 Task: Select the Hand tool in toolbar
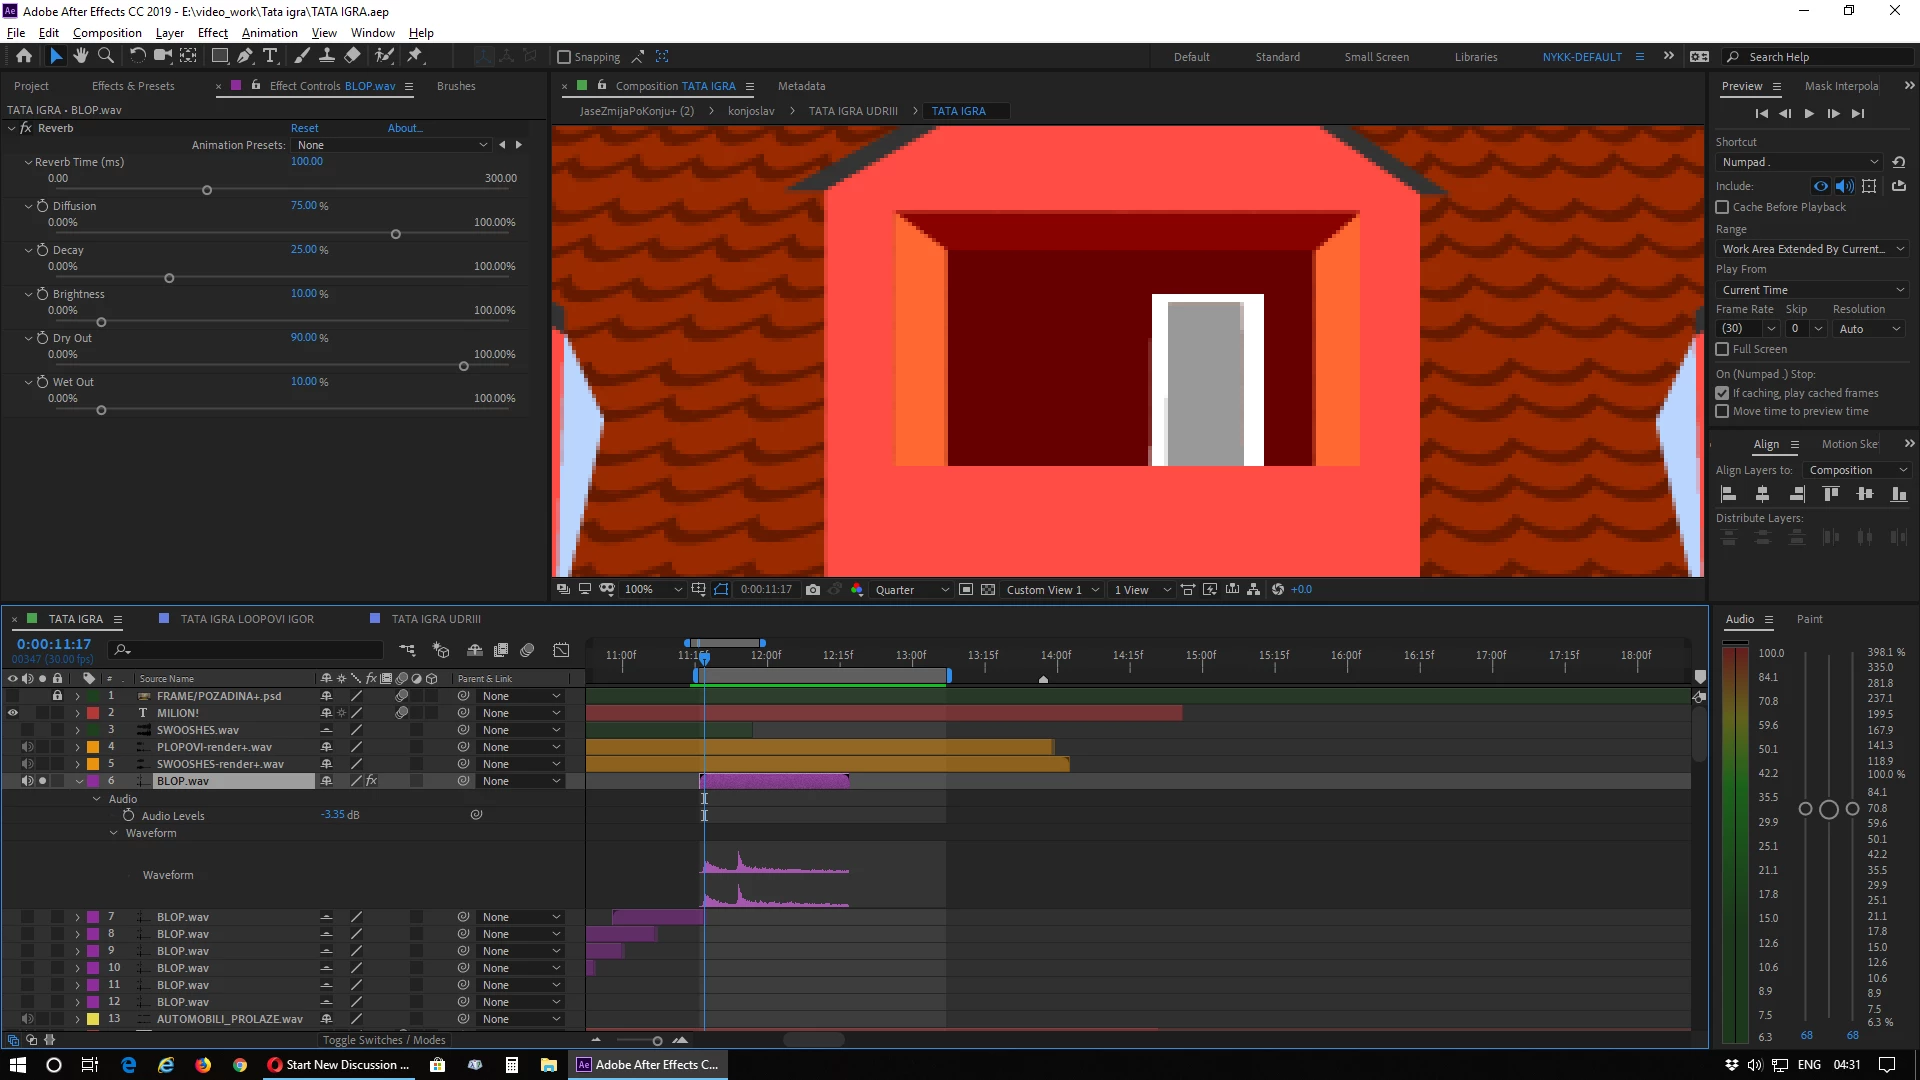pyautogui.click(x=81, y=56)
